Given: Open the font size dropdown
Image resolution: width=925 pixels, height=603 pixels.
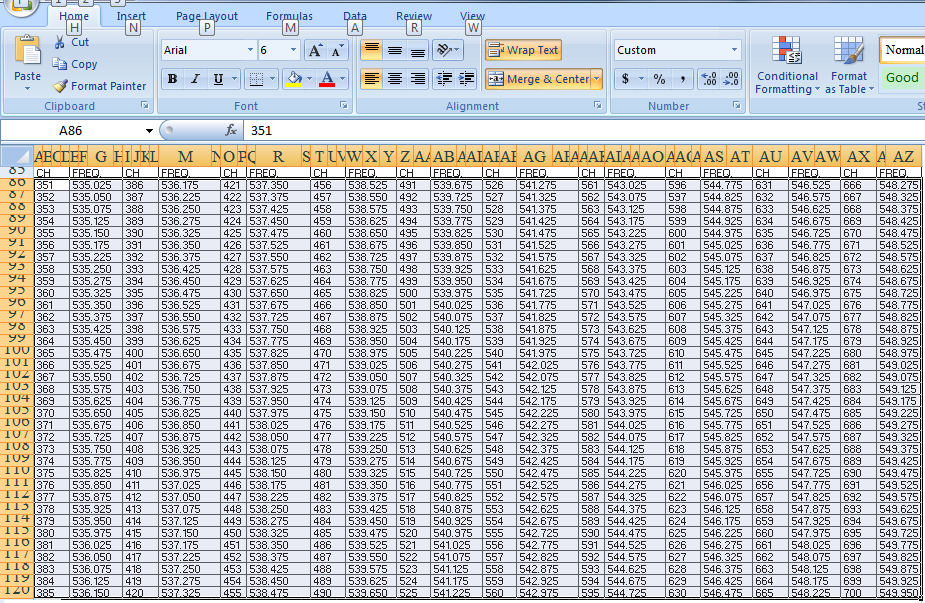Looking at the screenshot, I should (293, 50).
